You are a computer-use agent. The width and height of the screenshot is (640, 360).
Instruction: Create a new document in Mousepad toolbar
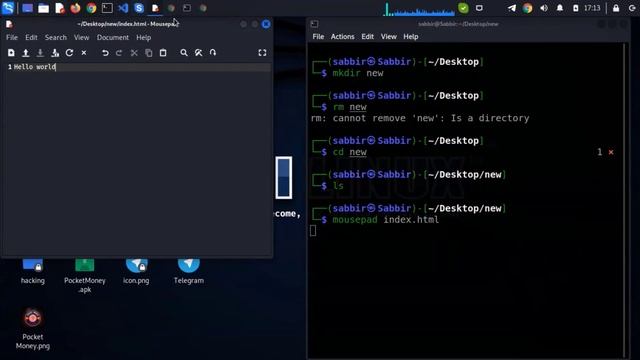[x=11, y=53]
